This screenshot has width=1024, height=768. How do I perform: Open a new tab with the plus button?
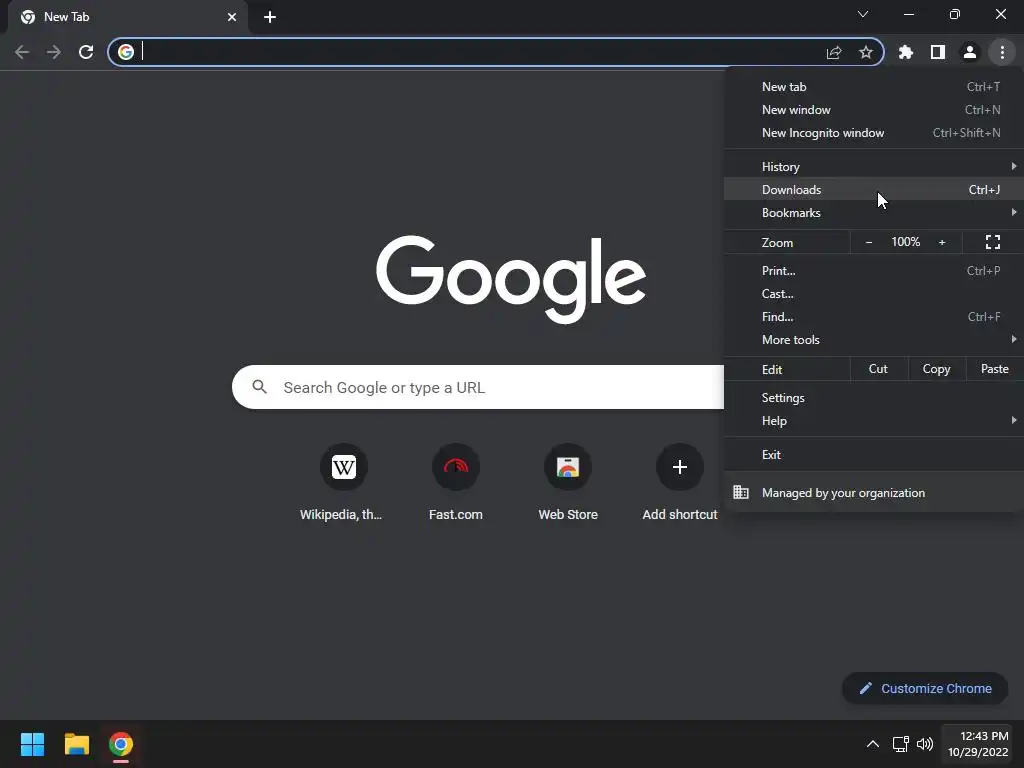pos(270,17)
